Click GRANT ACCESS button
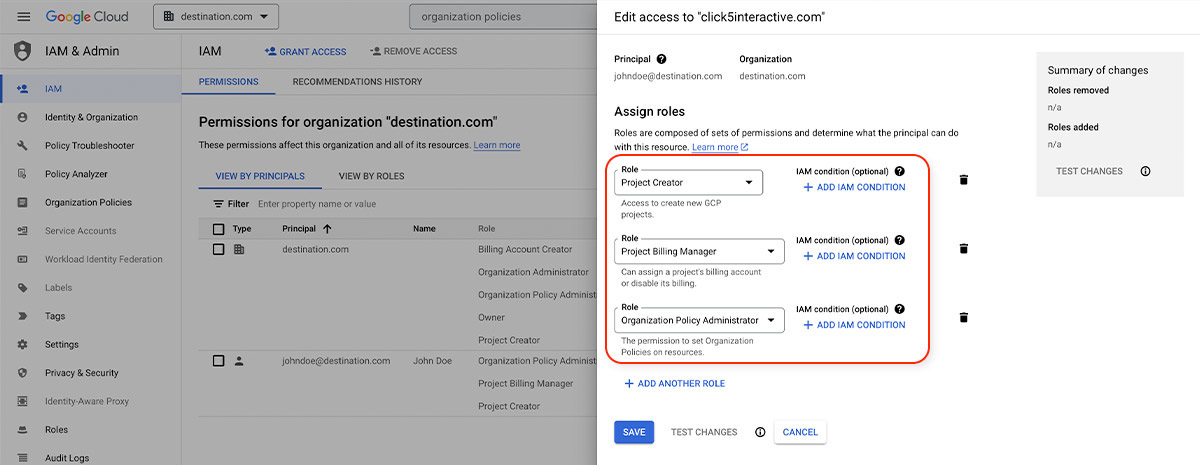 click(x=305, y=51)
